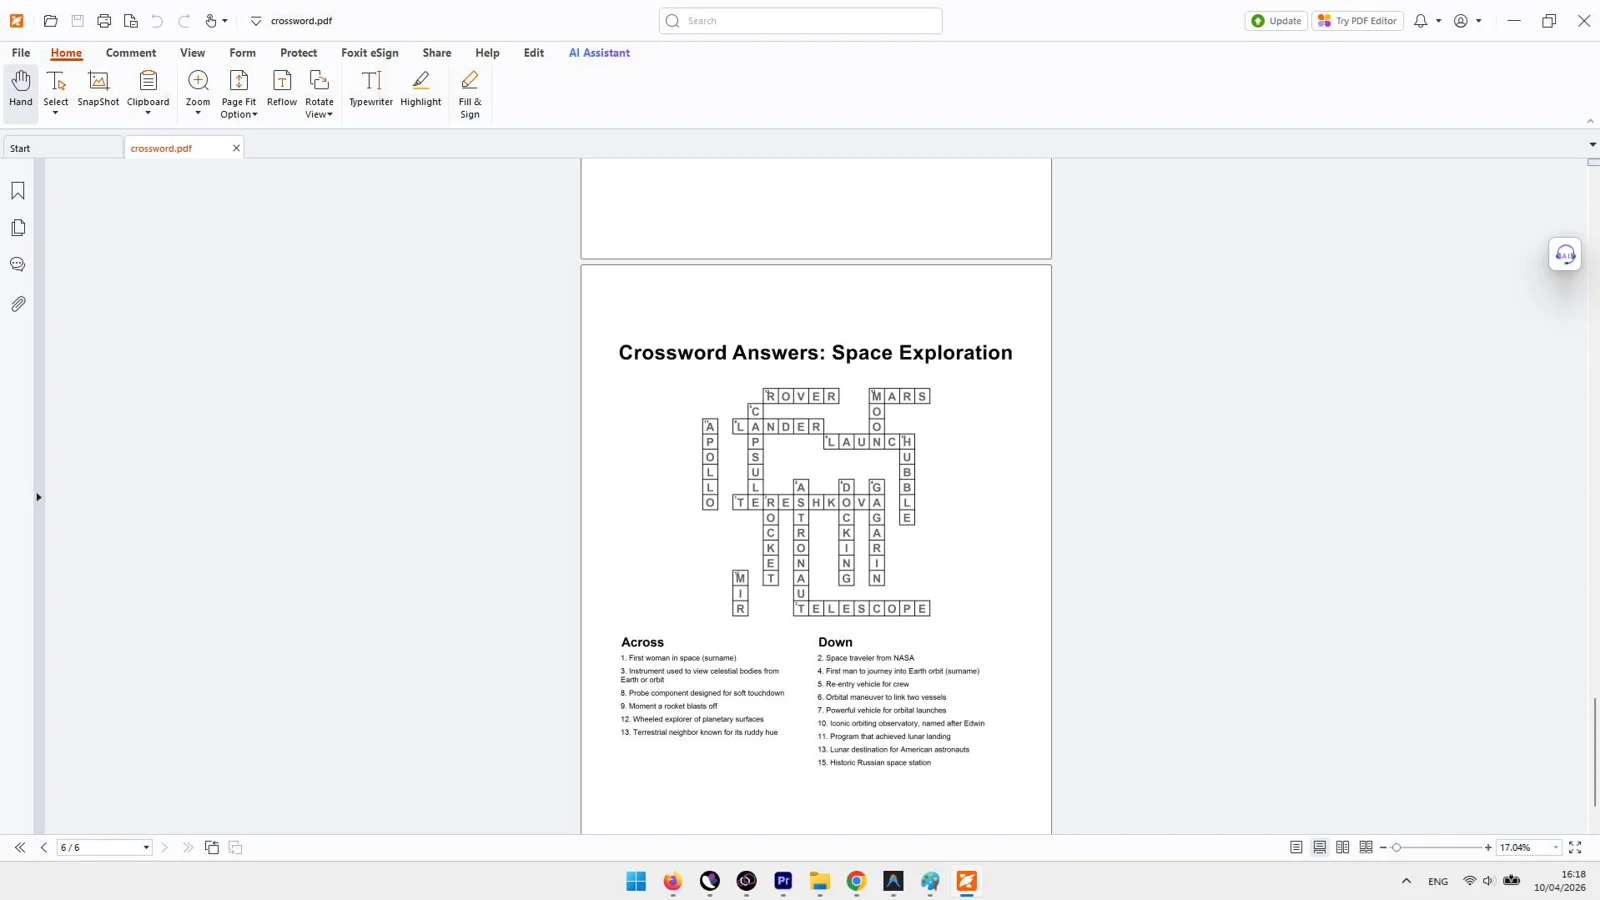Viewport: 1600px width, 900px height.
Task: Open Firefox from taskbar
Action: (673, 881)
